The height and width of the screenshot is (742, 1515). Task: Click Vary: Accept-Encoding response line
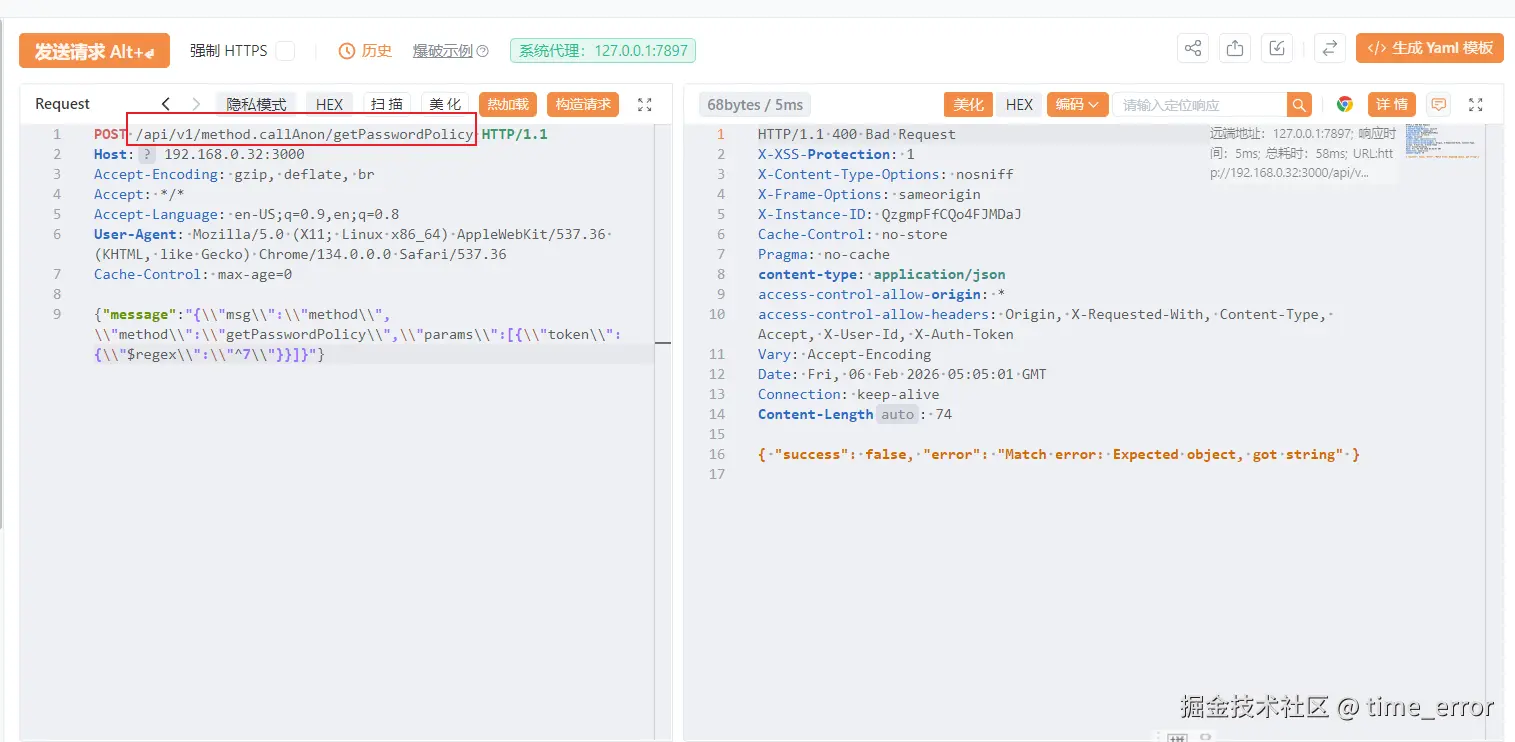(844, 354)
